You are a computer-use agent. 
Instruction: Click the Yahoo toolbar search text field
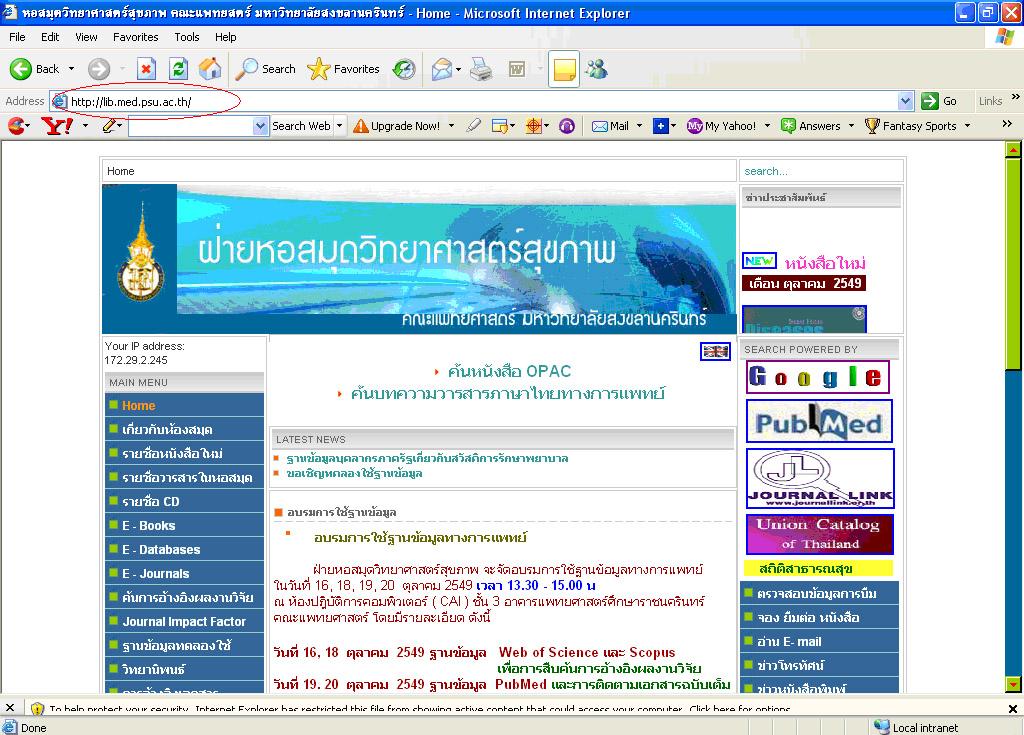(191, 126)
